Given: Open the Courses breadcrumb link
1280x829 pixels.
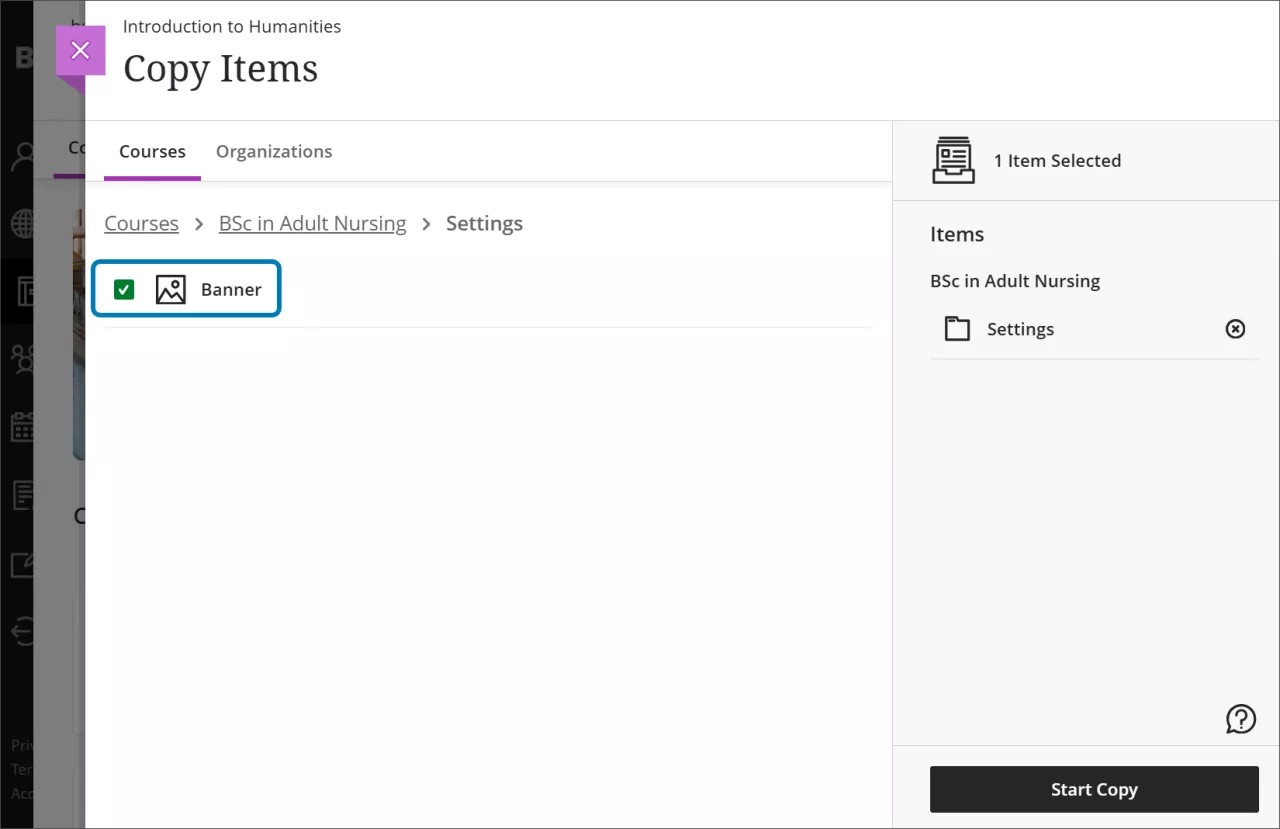Looking at the screenshot, I should (141, 223).
